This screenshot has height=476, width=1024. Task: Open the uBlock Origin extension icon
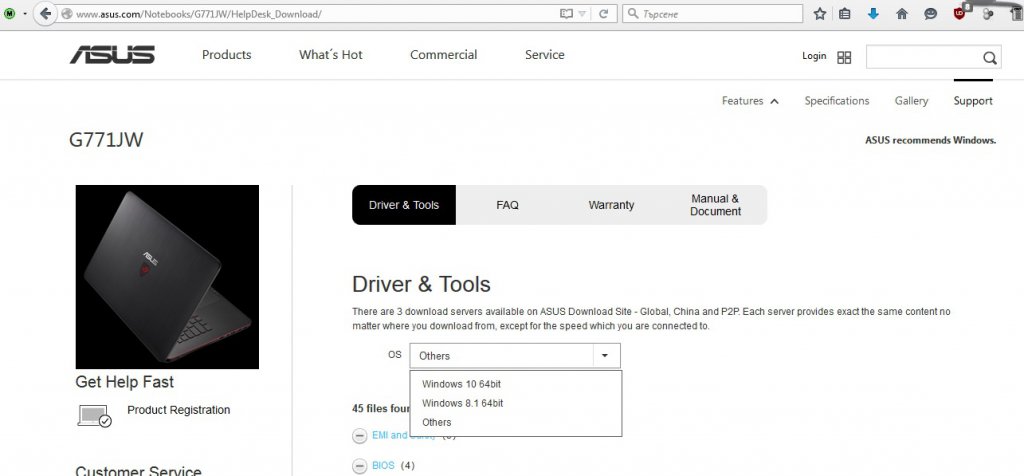click(960, 14)
